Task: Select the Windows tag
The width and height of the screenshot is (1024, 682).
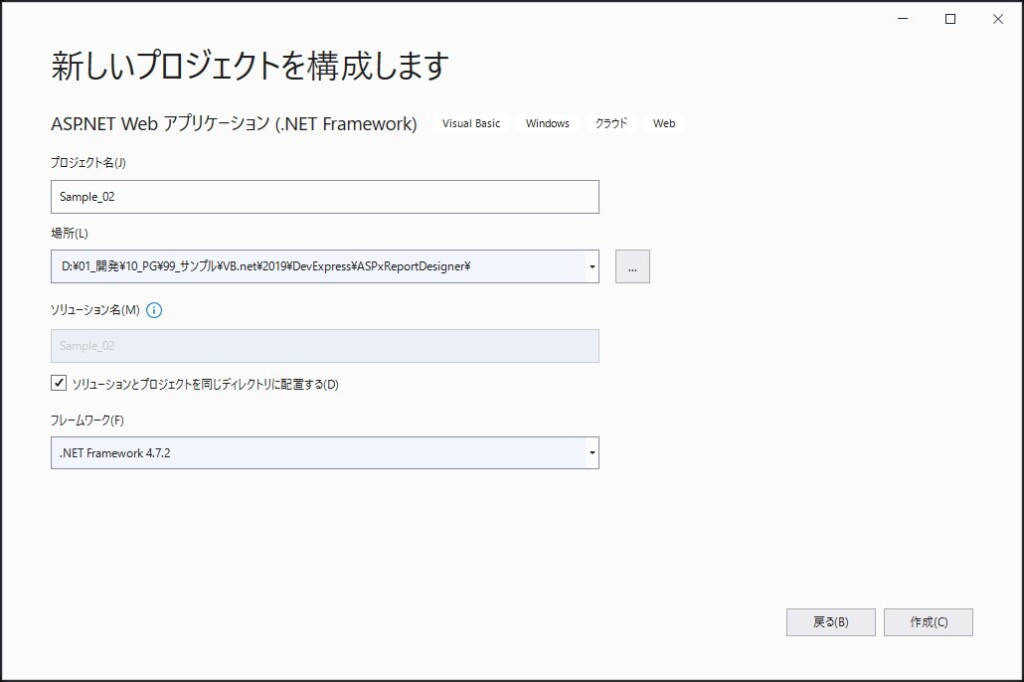Action: pyautogui.click(x=547, y=123)
